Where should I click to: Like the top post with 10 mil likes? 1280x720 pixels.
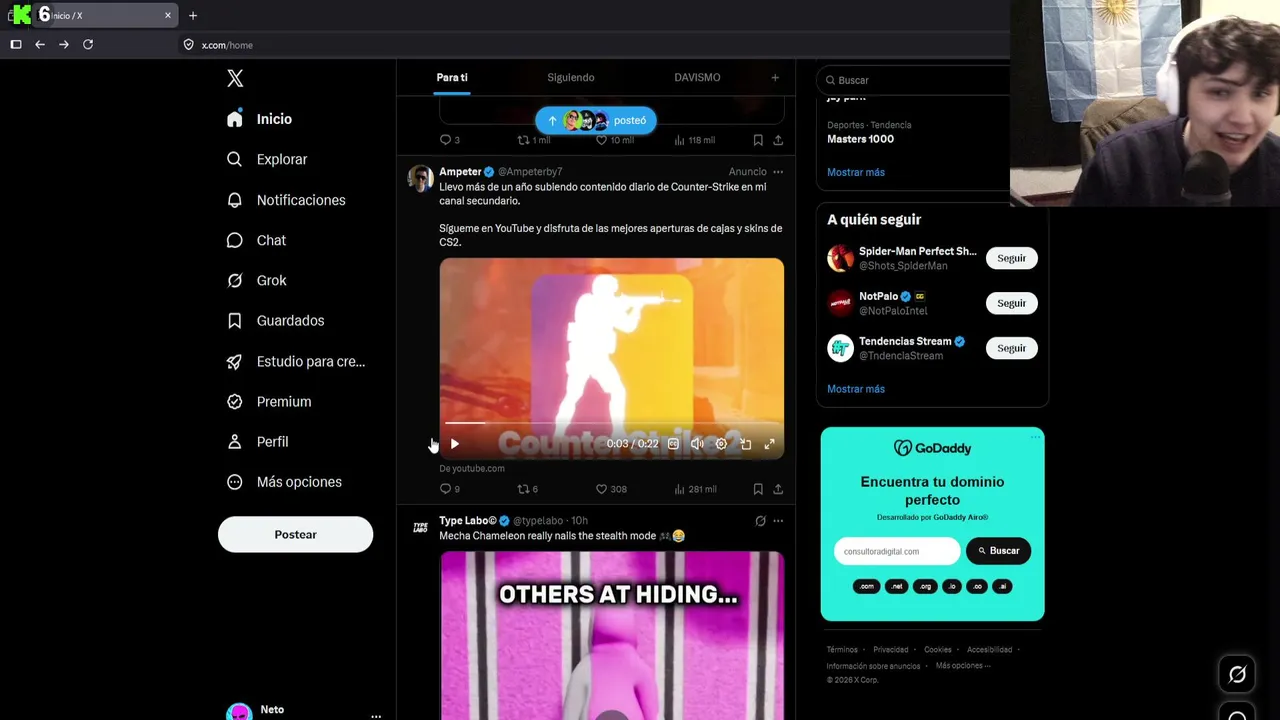click(615, 140)
